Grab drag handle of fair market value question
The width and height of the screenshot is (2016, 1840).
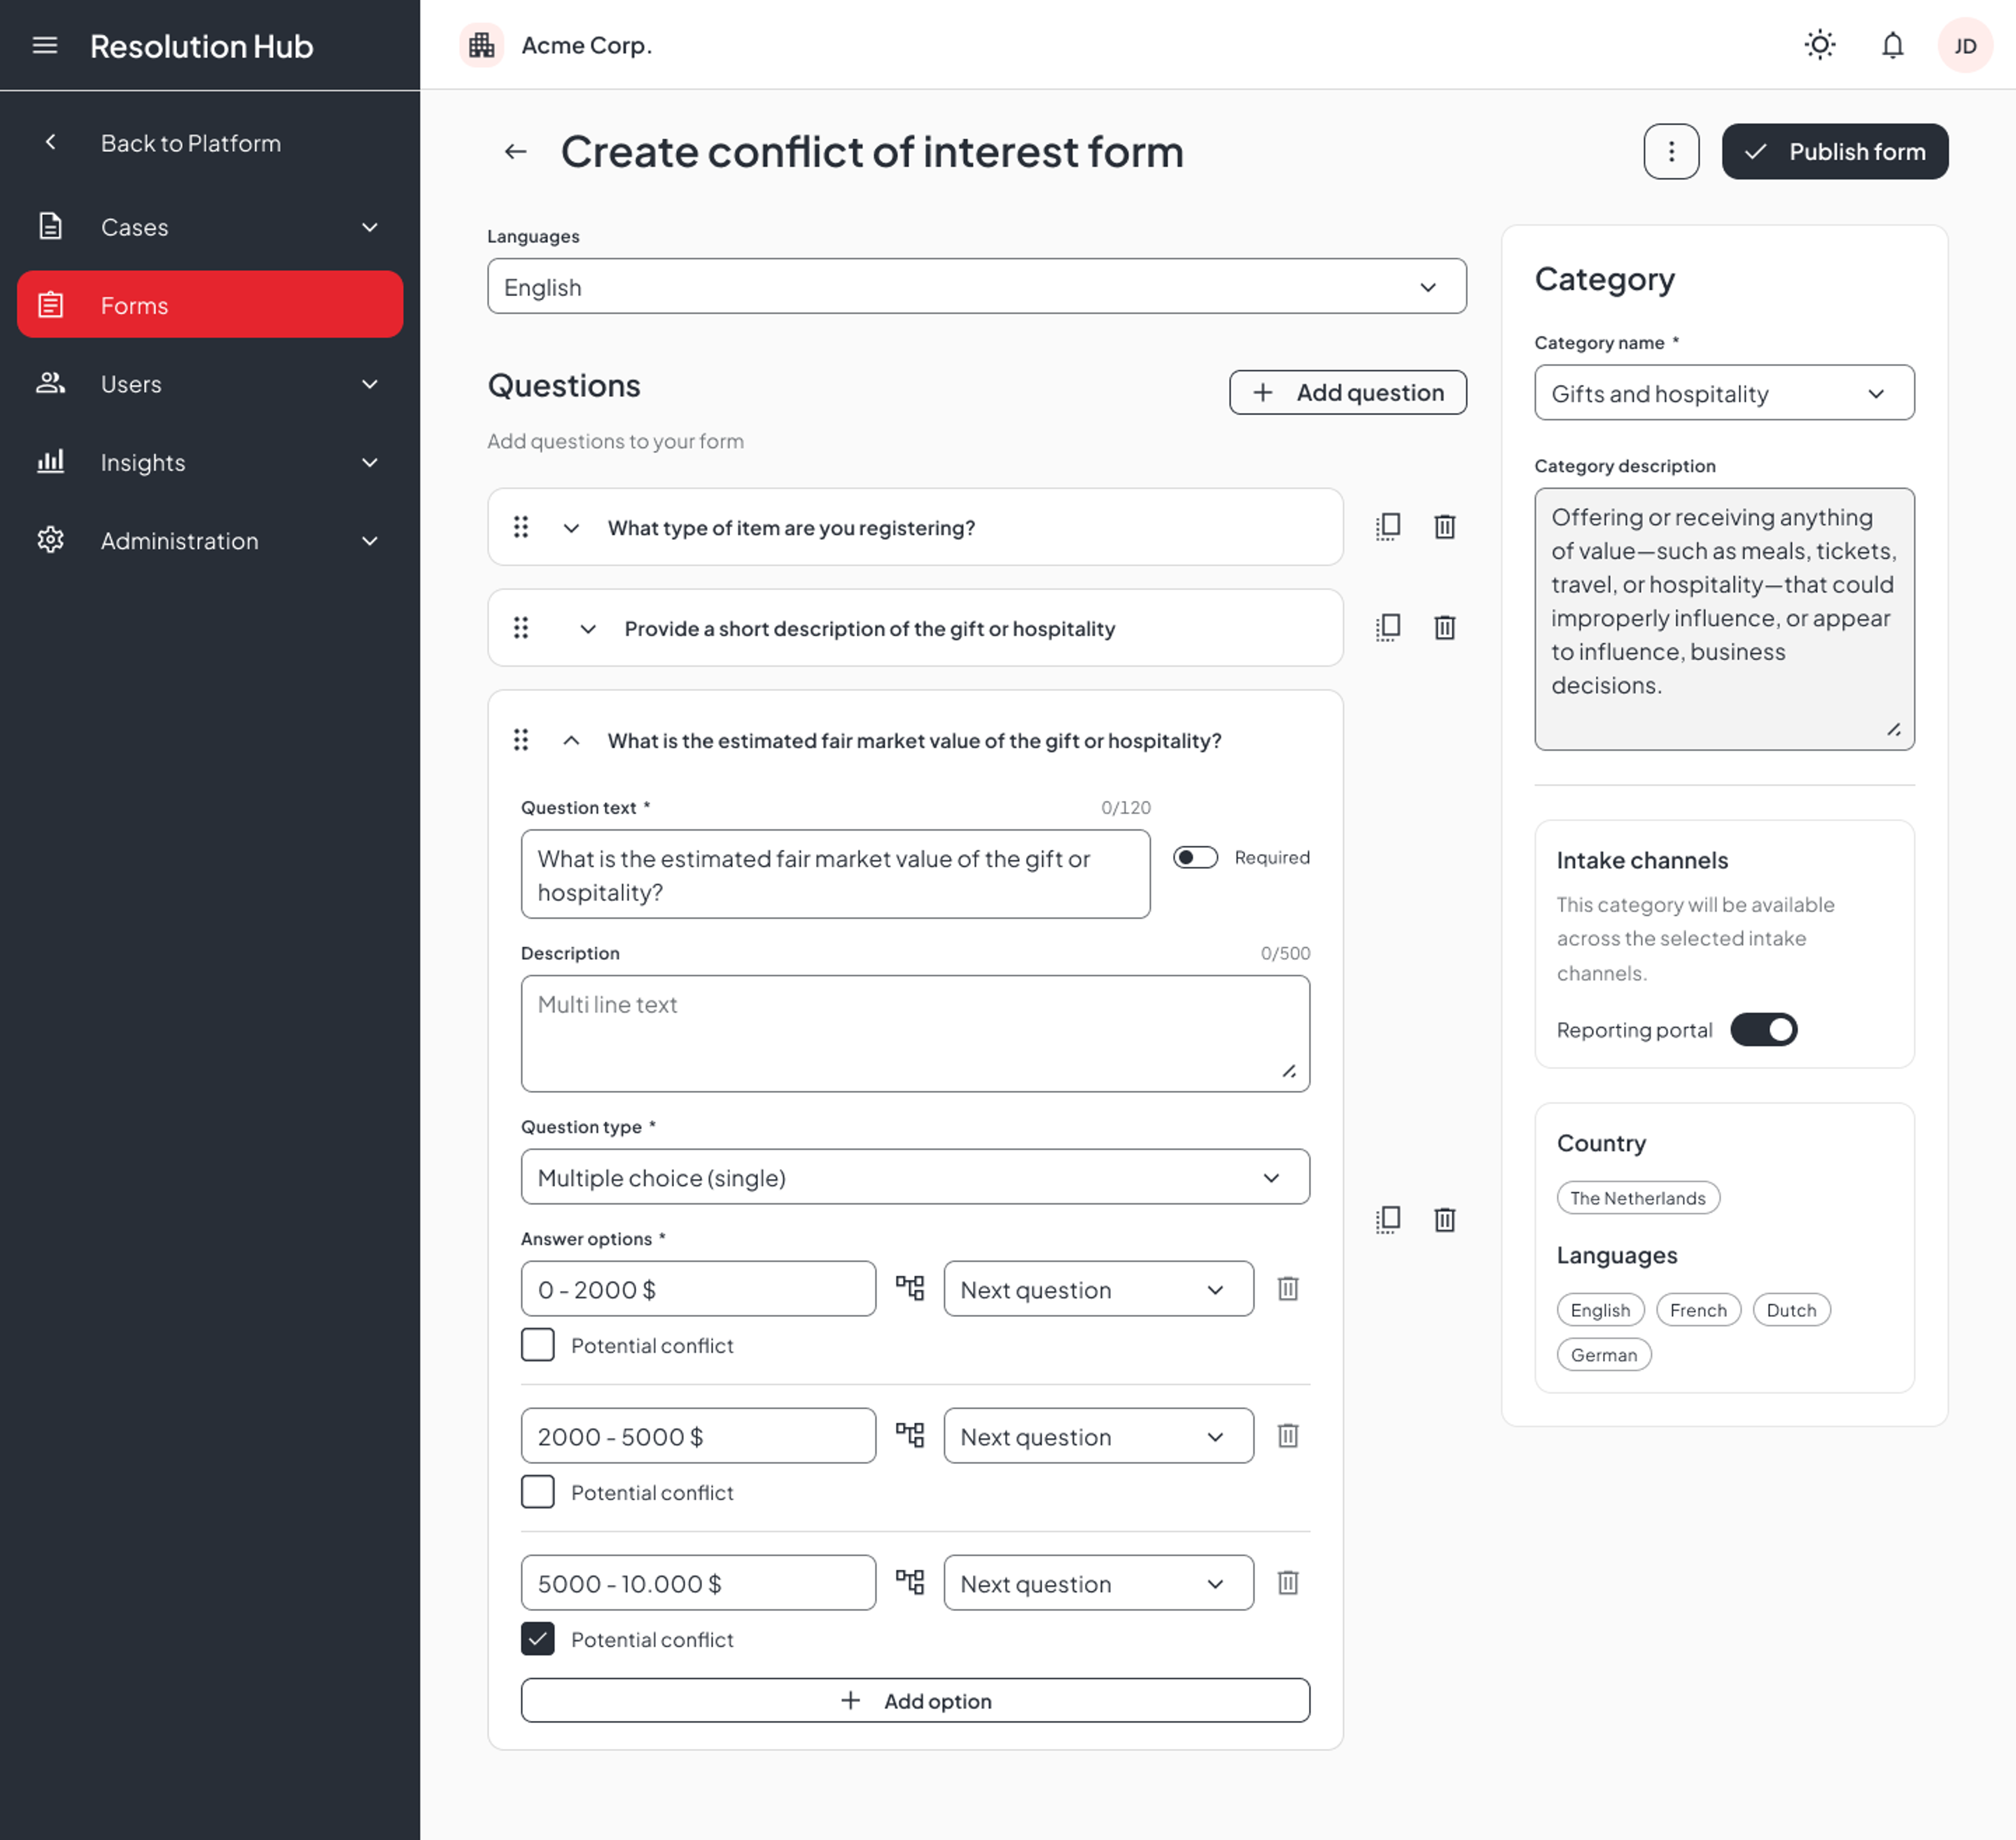[521, 740]
